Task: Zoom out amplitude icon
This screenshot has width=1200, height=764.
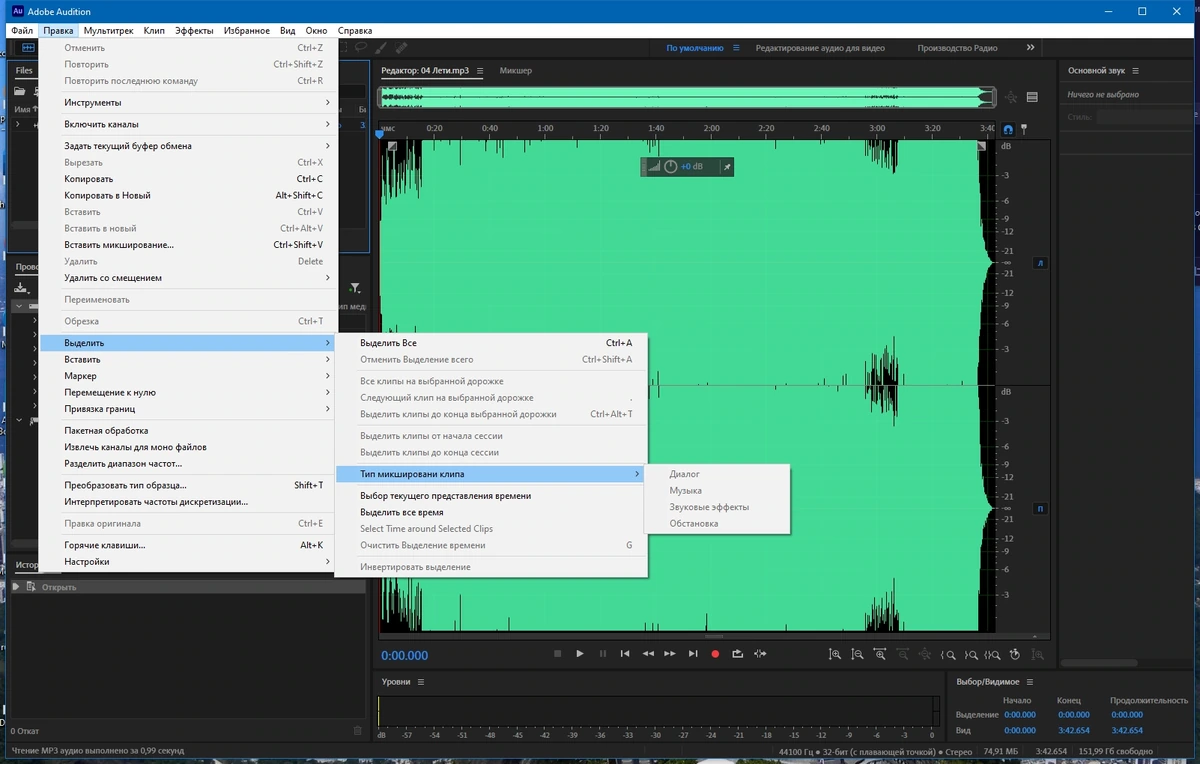Action: [857, 655]
